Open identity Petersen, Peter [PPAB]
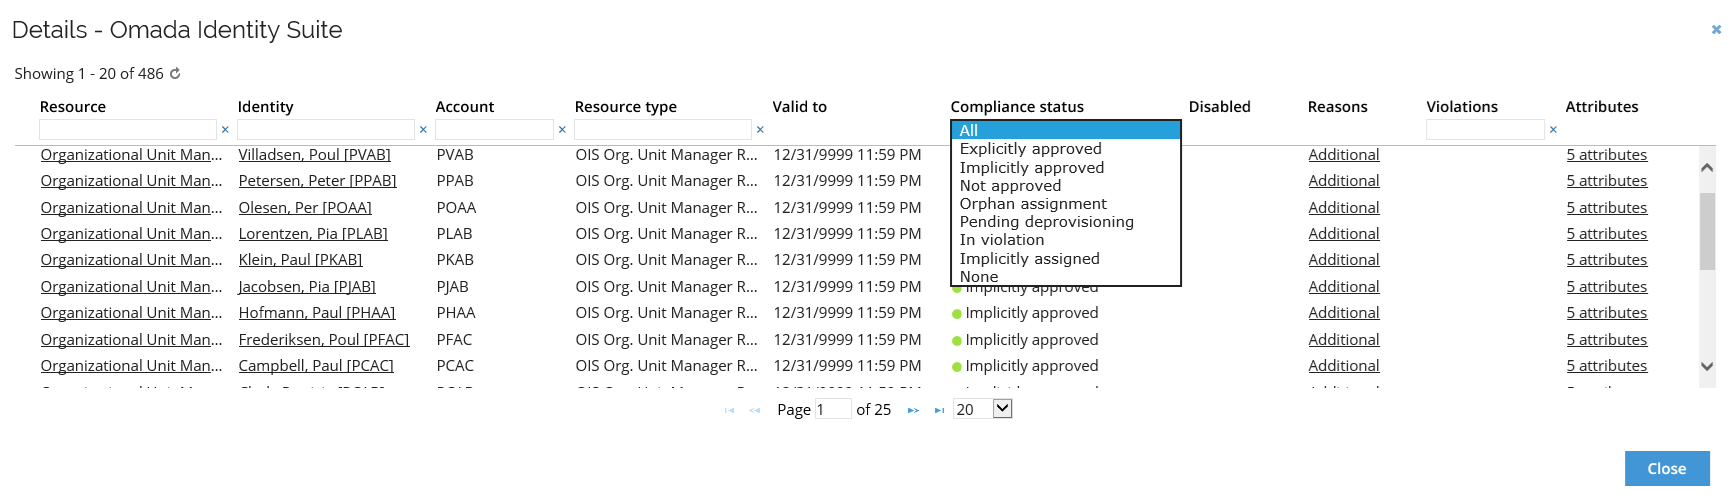 pyautogui.click(x=317, y=181)
